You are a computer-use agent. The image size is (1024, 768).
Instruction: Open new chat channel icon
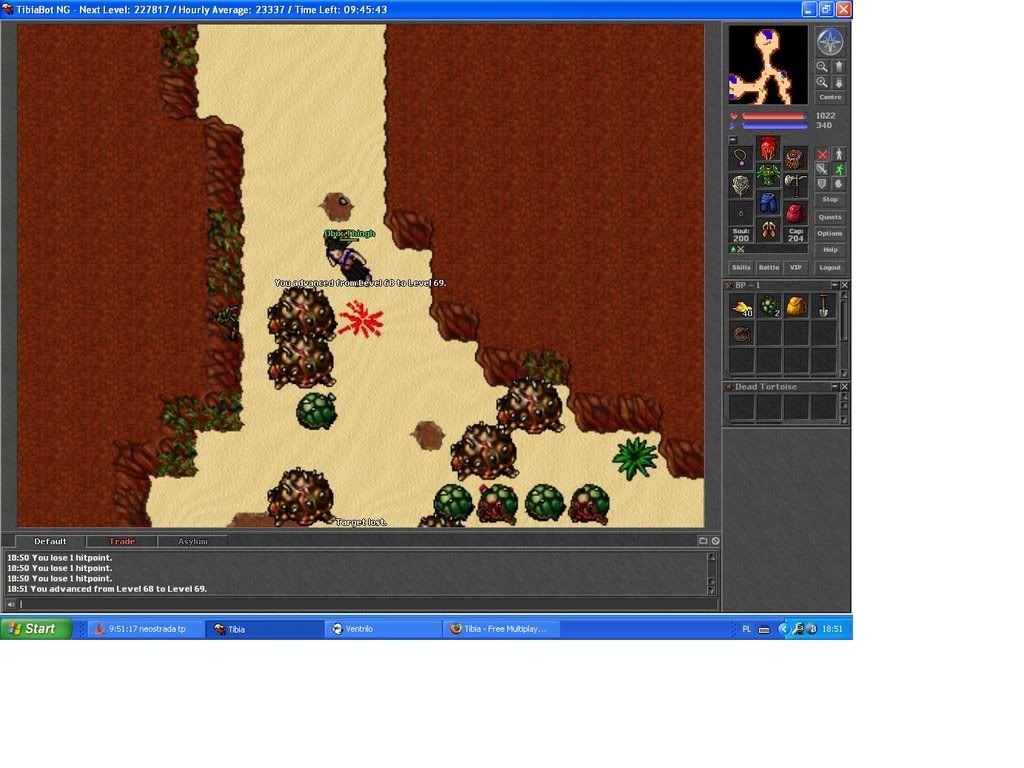(703, 541)
